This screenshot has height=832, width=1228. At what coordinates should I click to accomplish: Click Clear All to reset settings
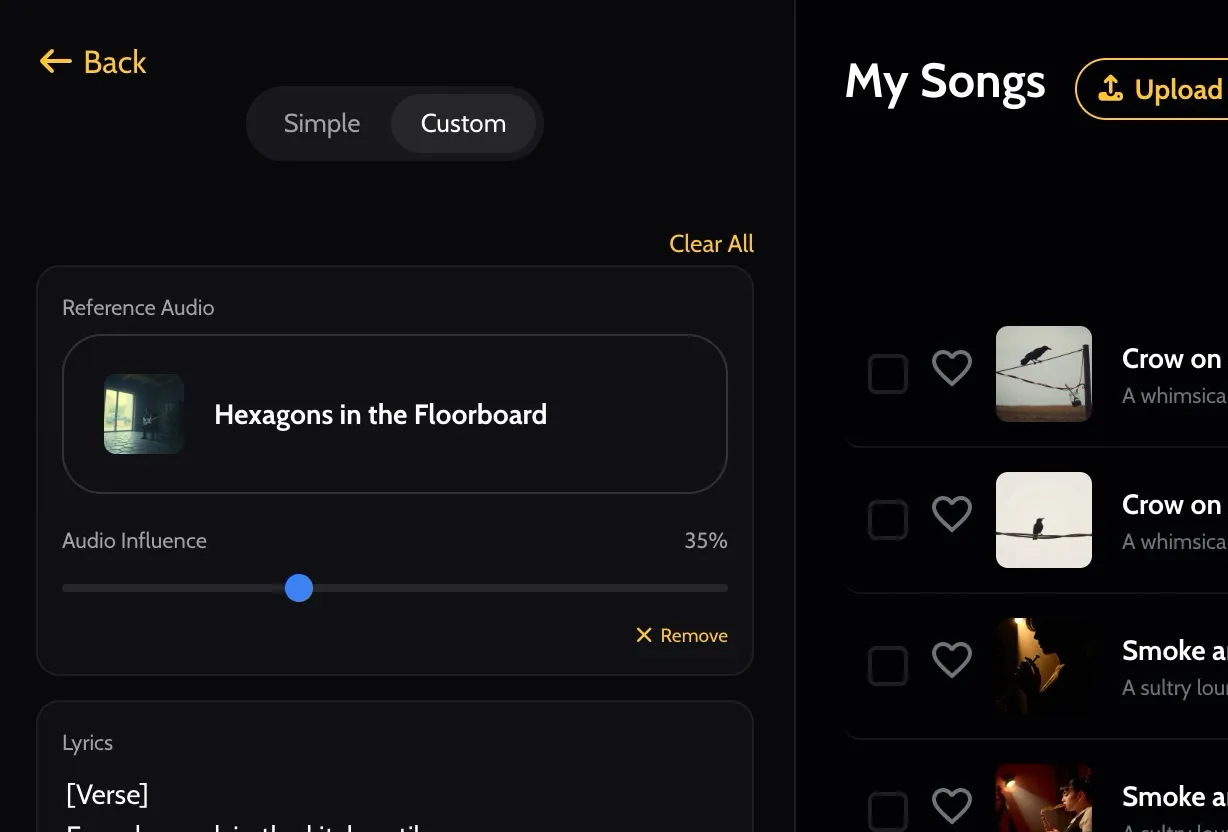pos(711,243)
